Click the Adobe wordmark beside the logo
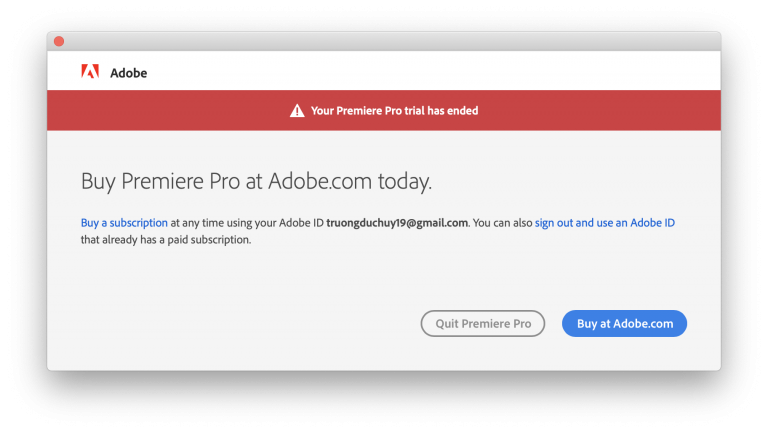The image size is (768, 433). (128, 73)
